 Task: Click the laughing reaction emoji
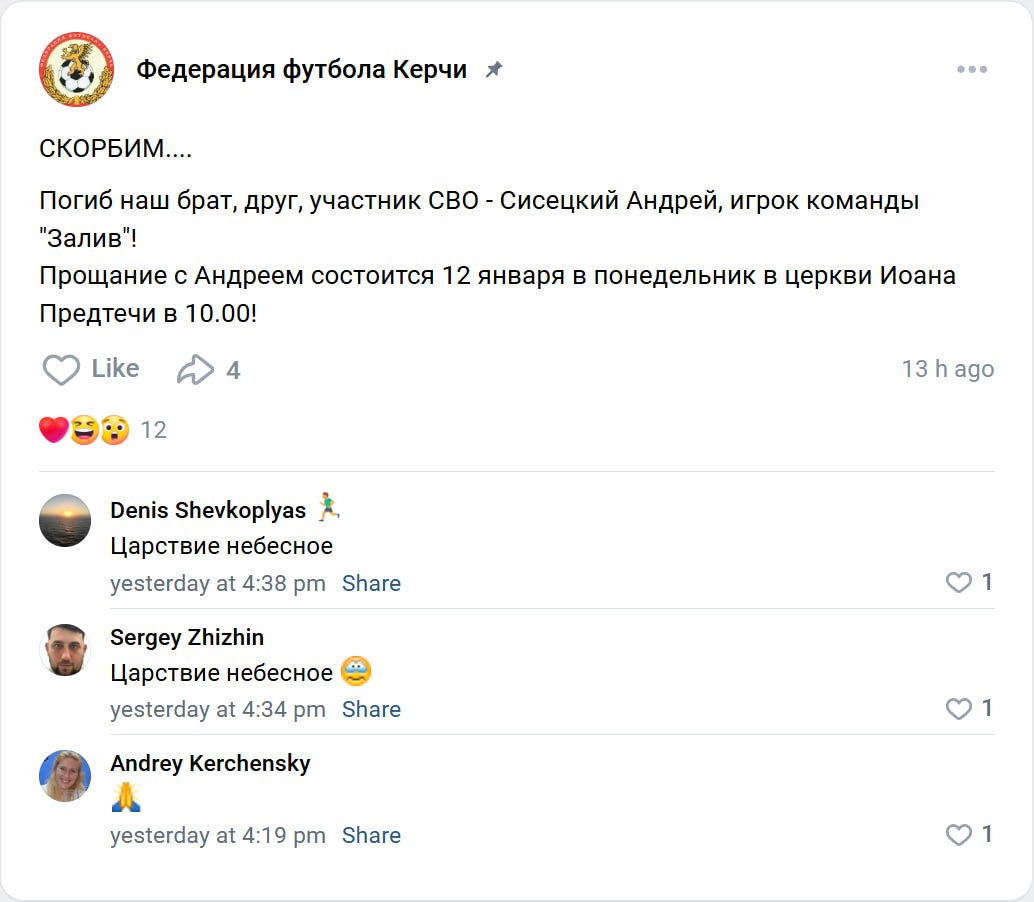tap(84, 430)
